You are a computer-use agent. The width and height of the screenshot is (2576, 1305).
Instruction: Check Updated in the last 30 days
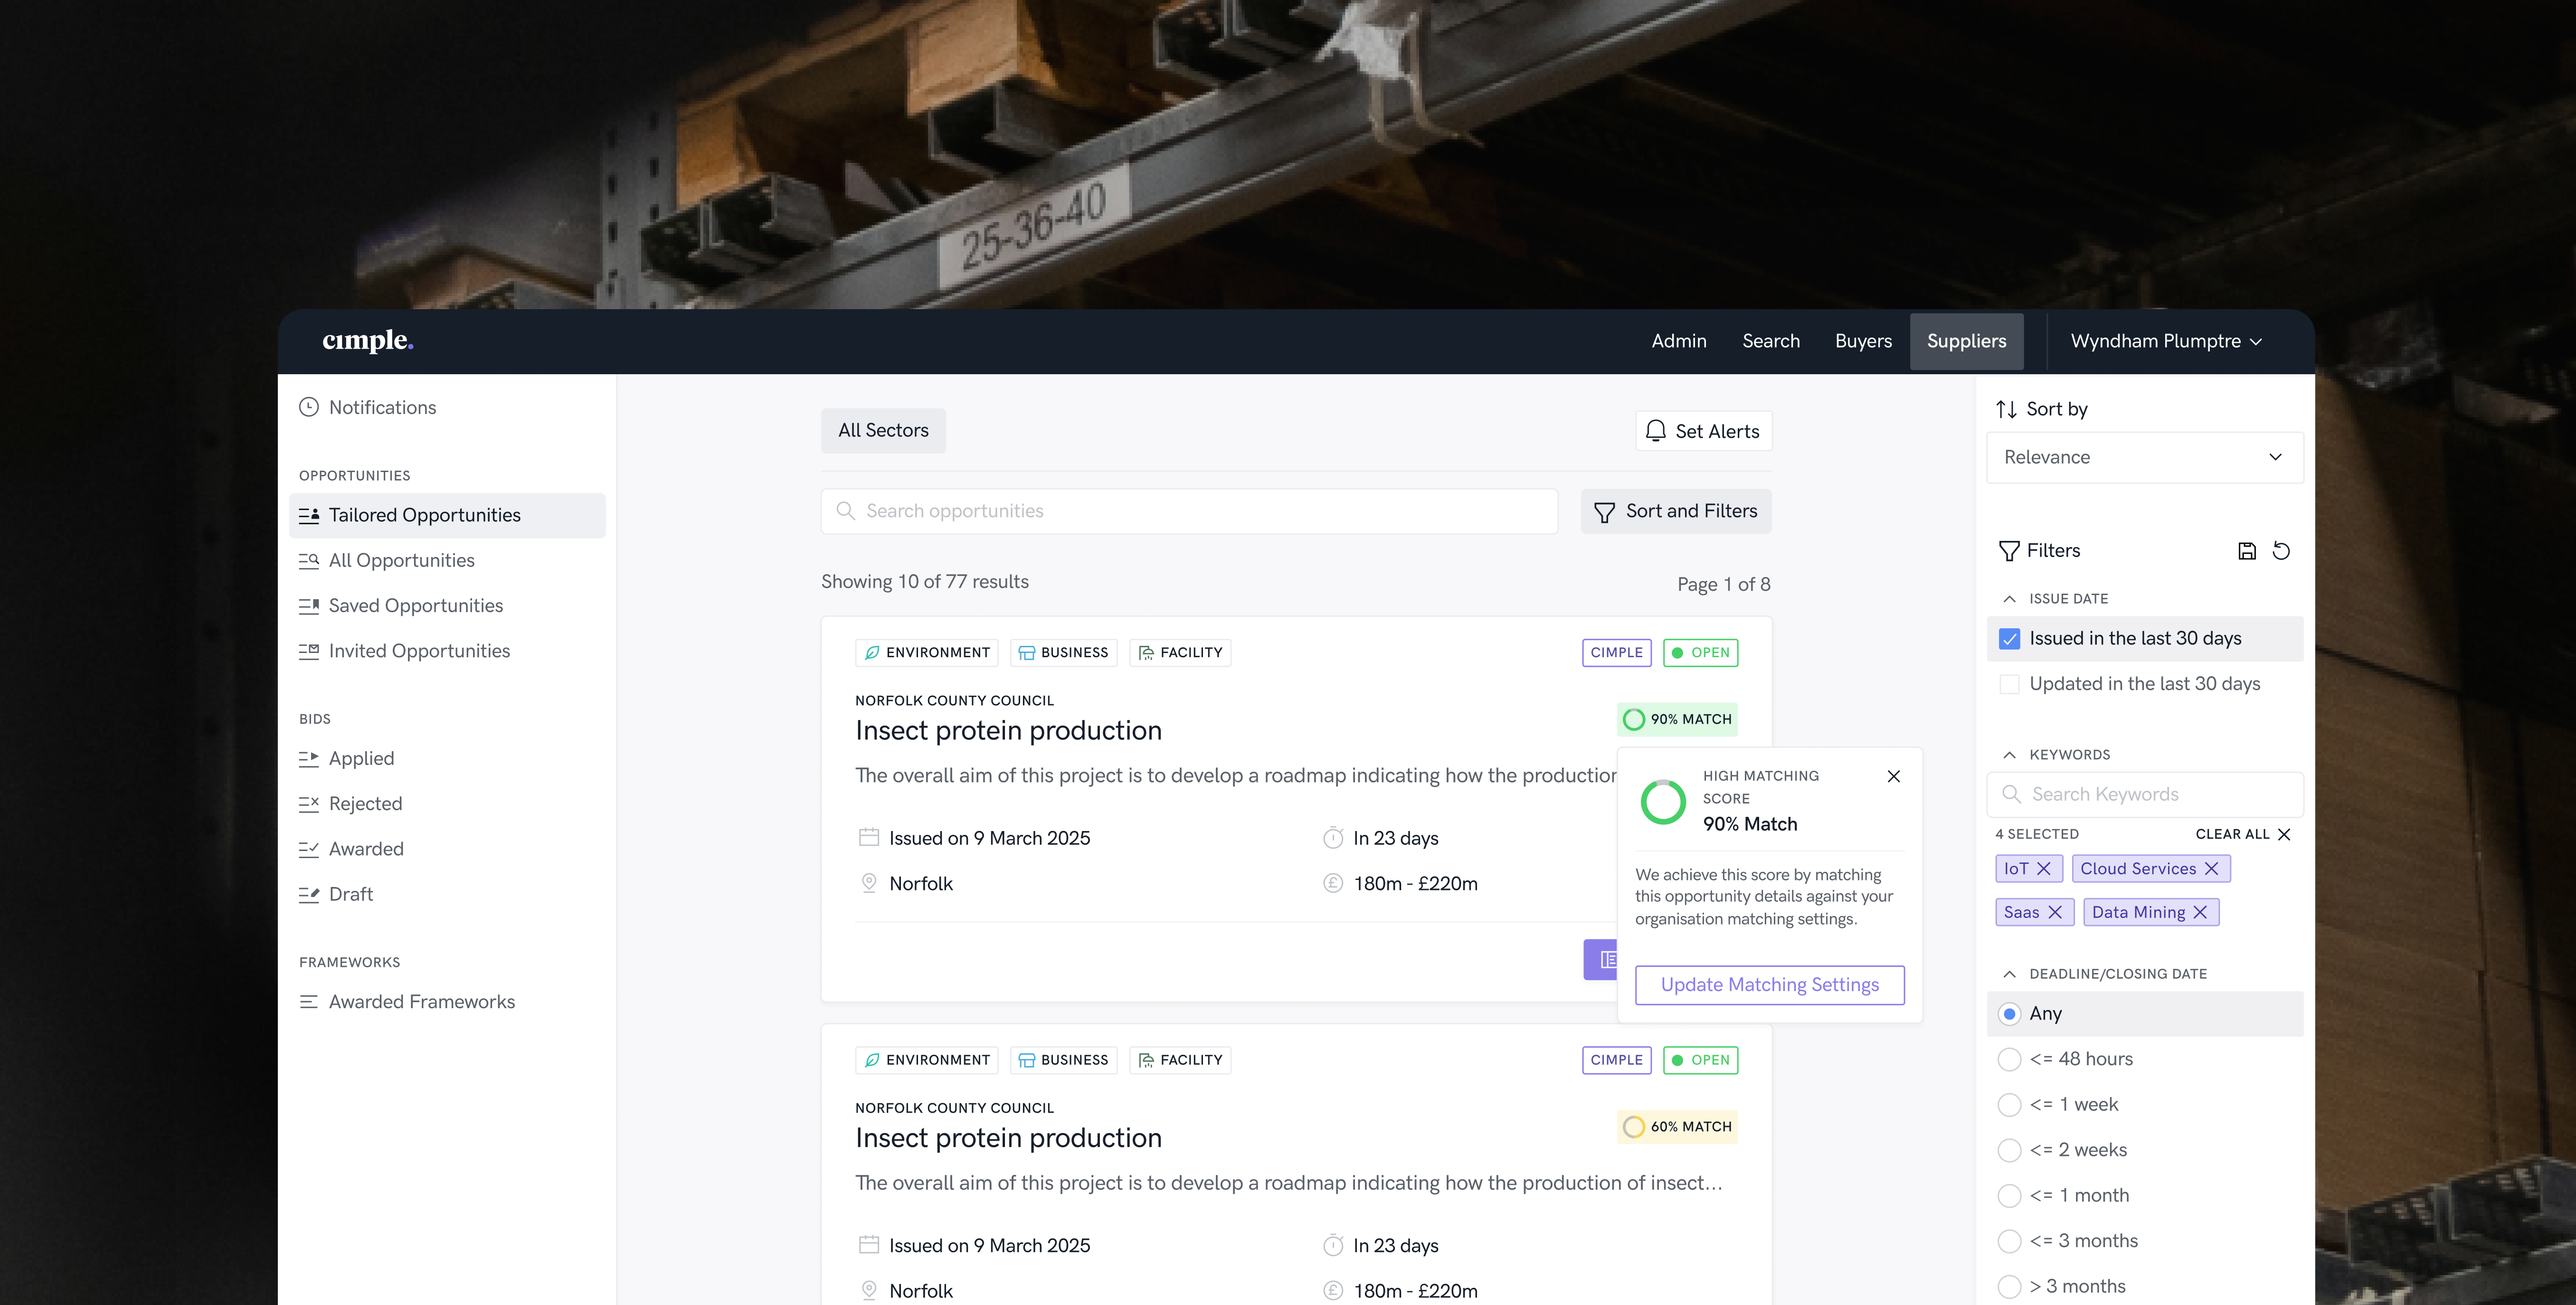coord(2009,684)
